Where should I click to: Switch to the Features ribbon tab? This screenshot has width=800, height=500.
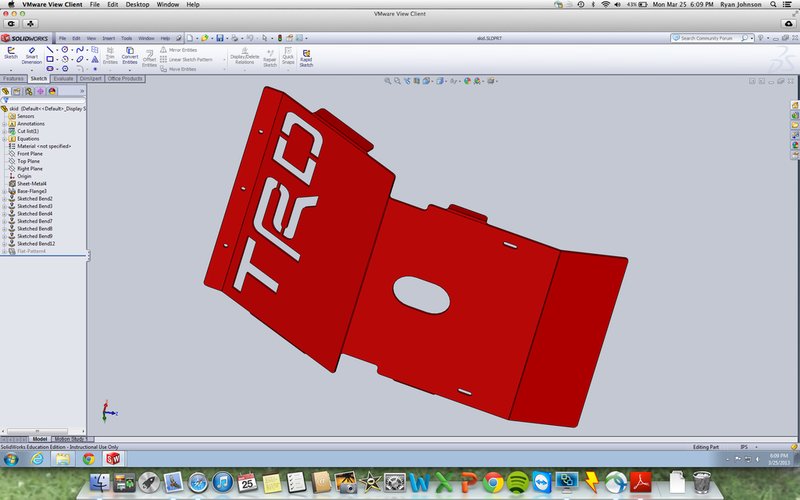point(13,79)
